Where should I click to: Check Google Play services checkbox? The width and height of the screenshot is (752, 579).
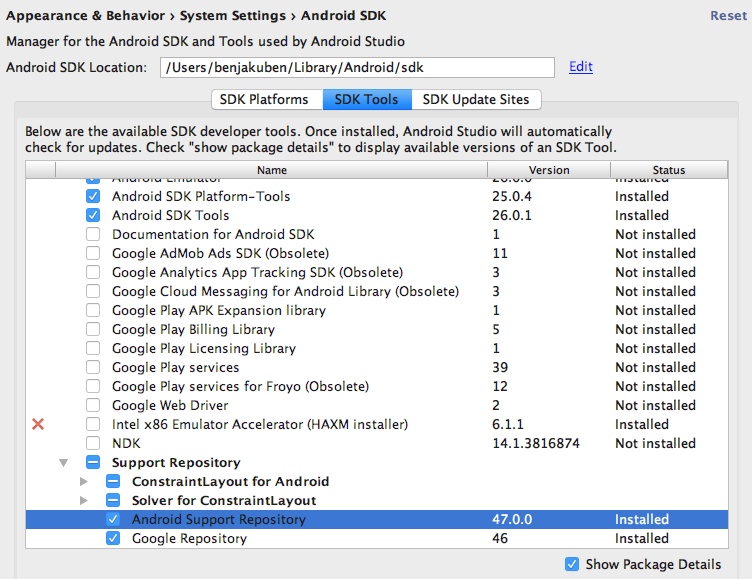93,367
